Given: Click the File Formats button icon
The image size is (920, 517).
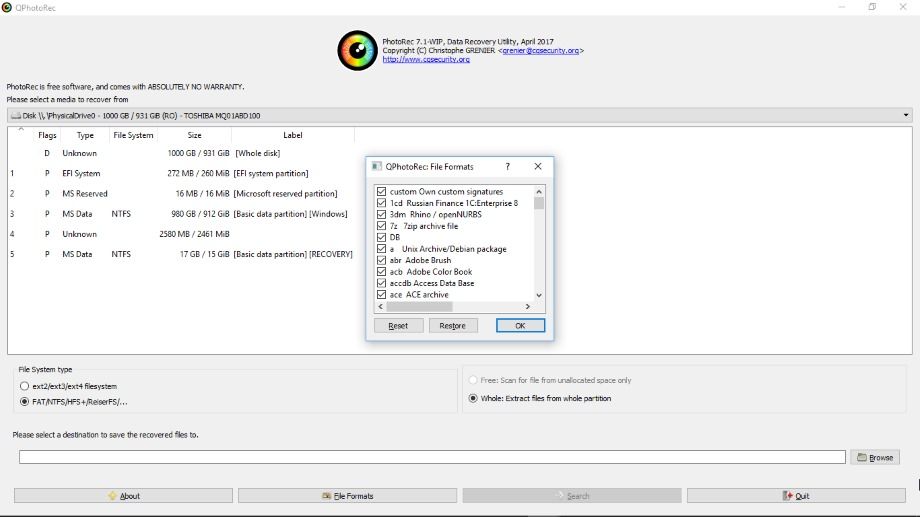Looking at the screenshot, I should pyautogui.click(x=326, y=496).
